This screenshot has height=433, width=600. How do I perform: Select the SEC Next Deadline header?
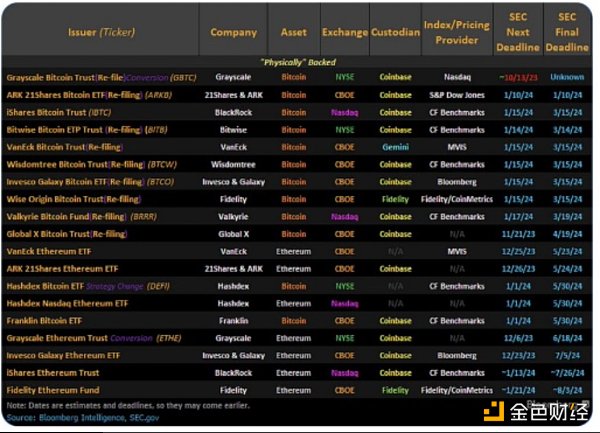pyautogui.click(x=519, y=33)
